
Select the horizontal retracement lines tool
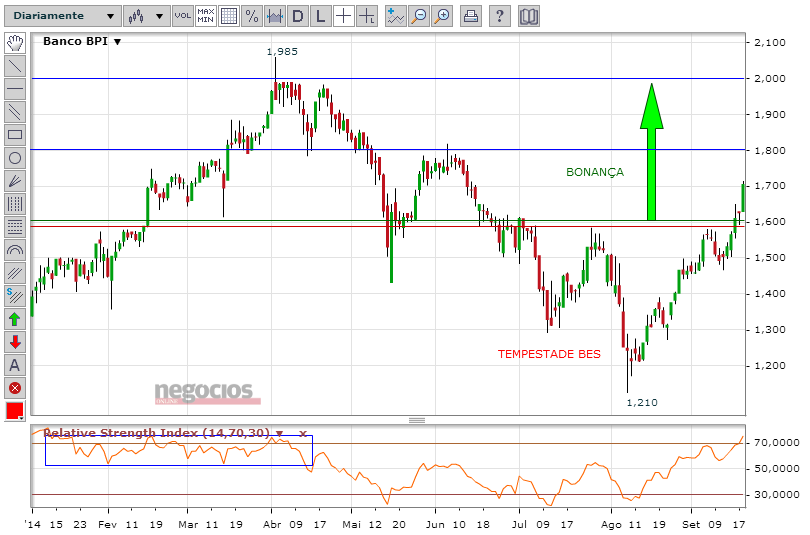click(x=15, y=227)
